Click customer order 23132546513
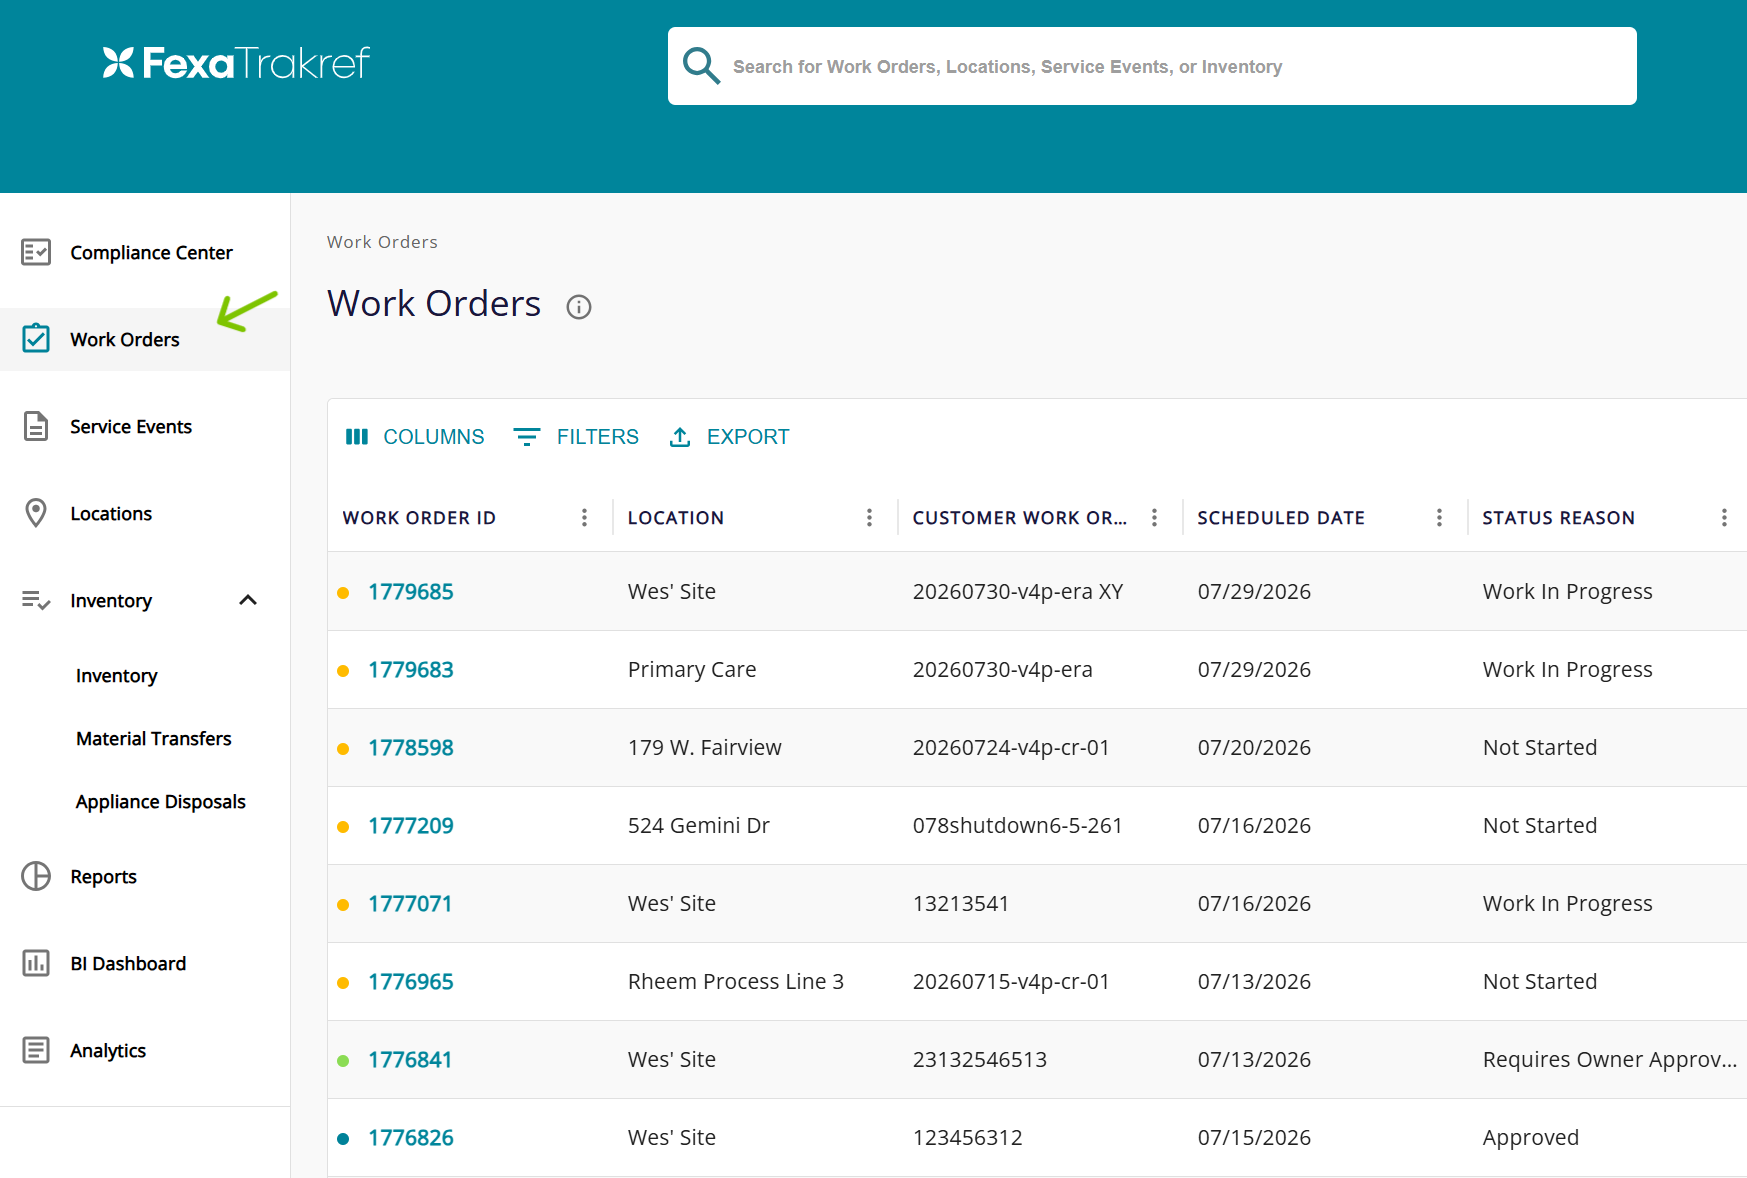1747x1178 pixels. pyautogui.click(x=980, y=1060)
